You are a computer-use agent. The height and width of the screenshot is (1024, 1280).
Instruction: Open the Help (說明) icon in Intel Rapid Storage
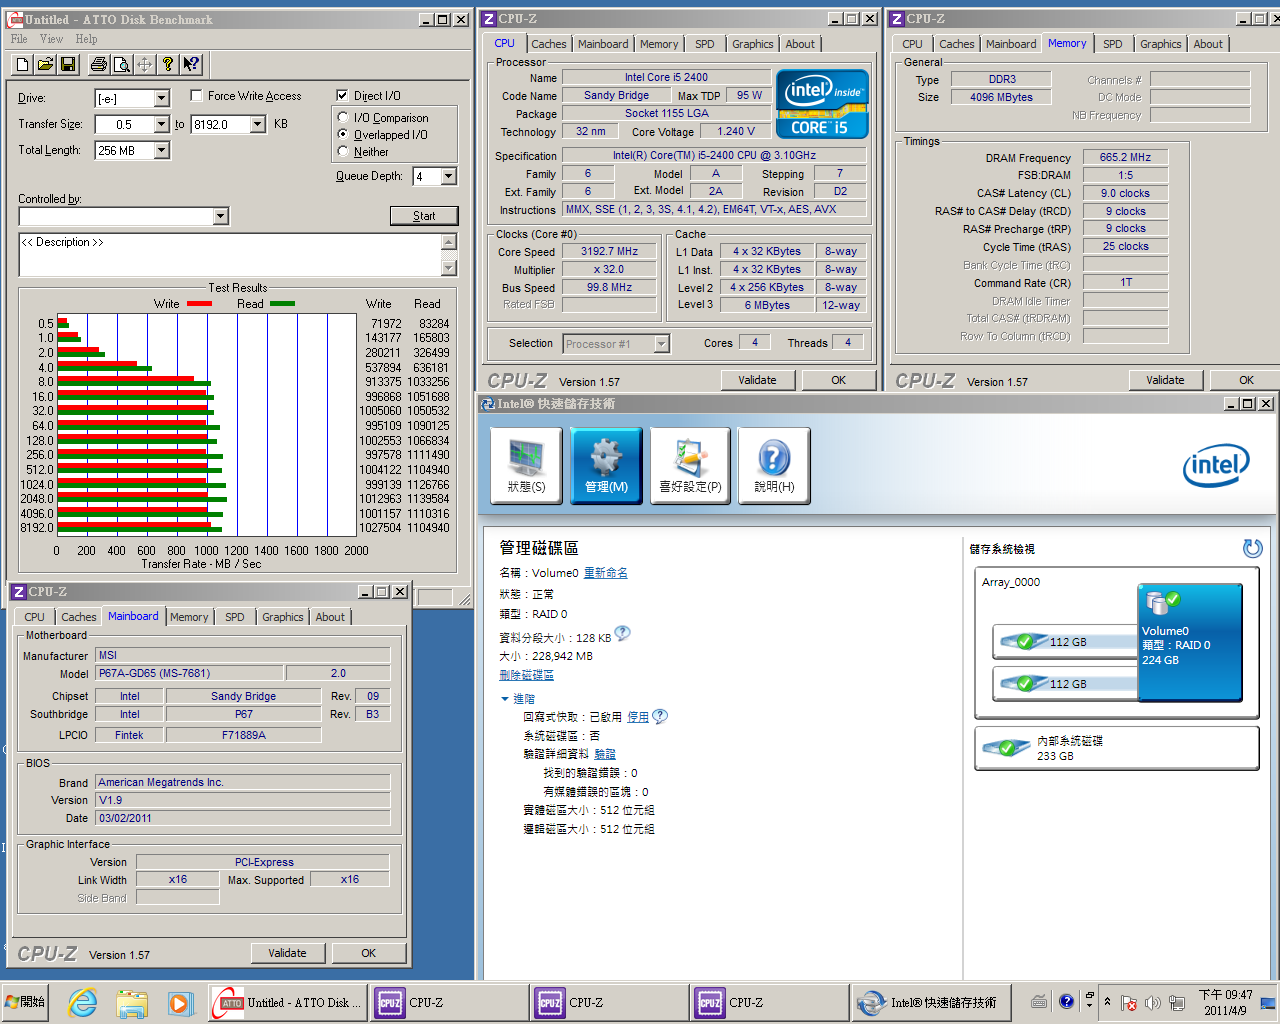(x=774, y=466)
